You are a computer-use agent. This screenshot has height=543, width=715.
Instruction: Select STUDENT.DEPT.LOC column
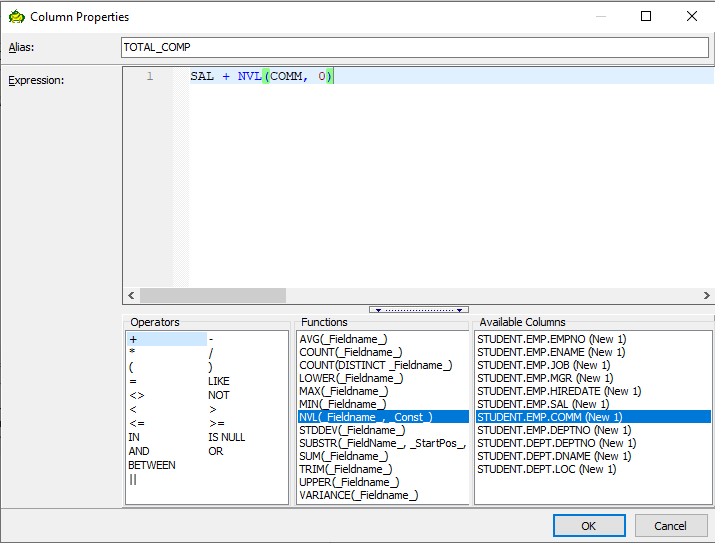pyautogui.click(x=547, y=469)
